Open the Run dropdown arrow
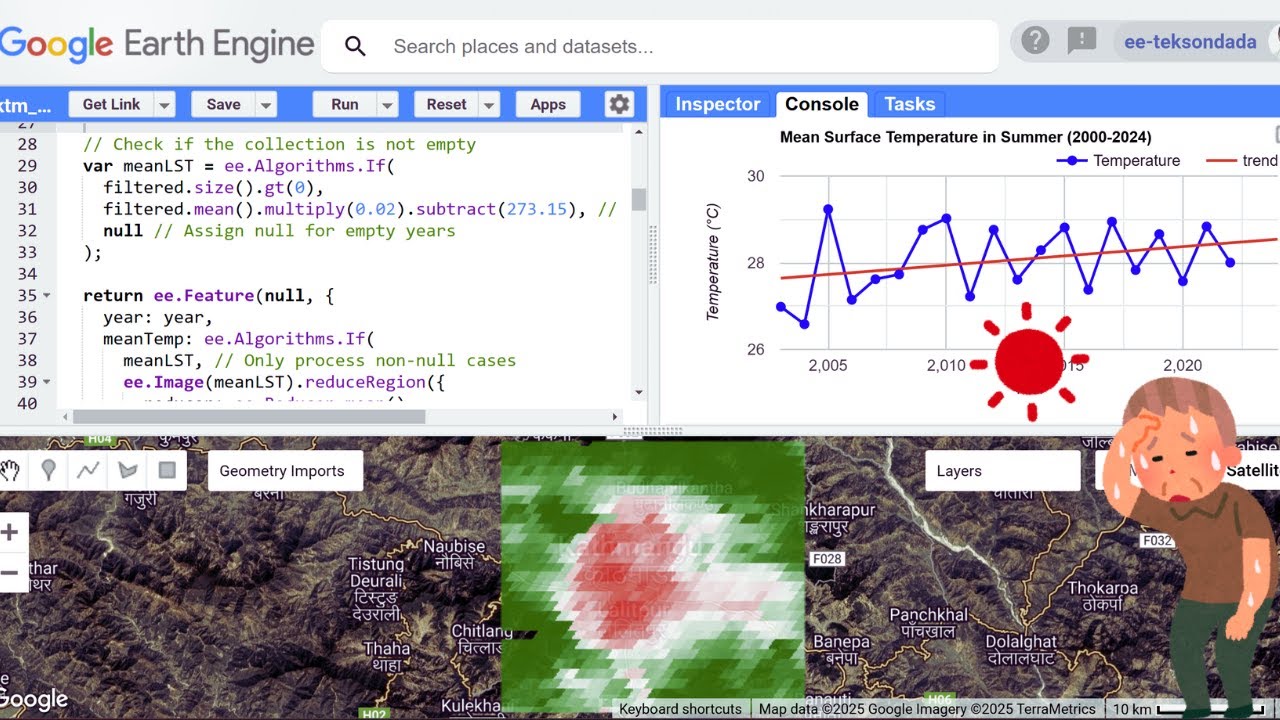 (x=388, y=104)
